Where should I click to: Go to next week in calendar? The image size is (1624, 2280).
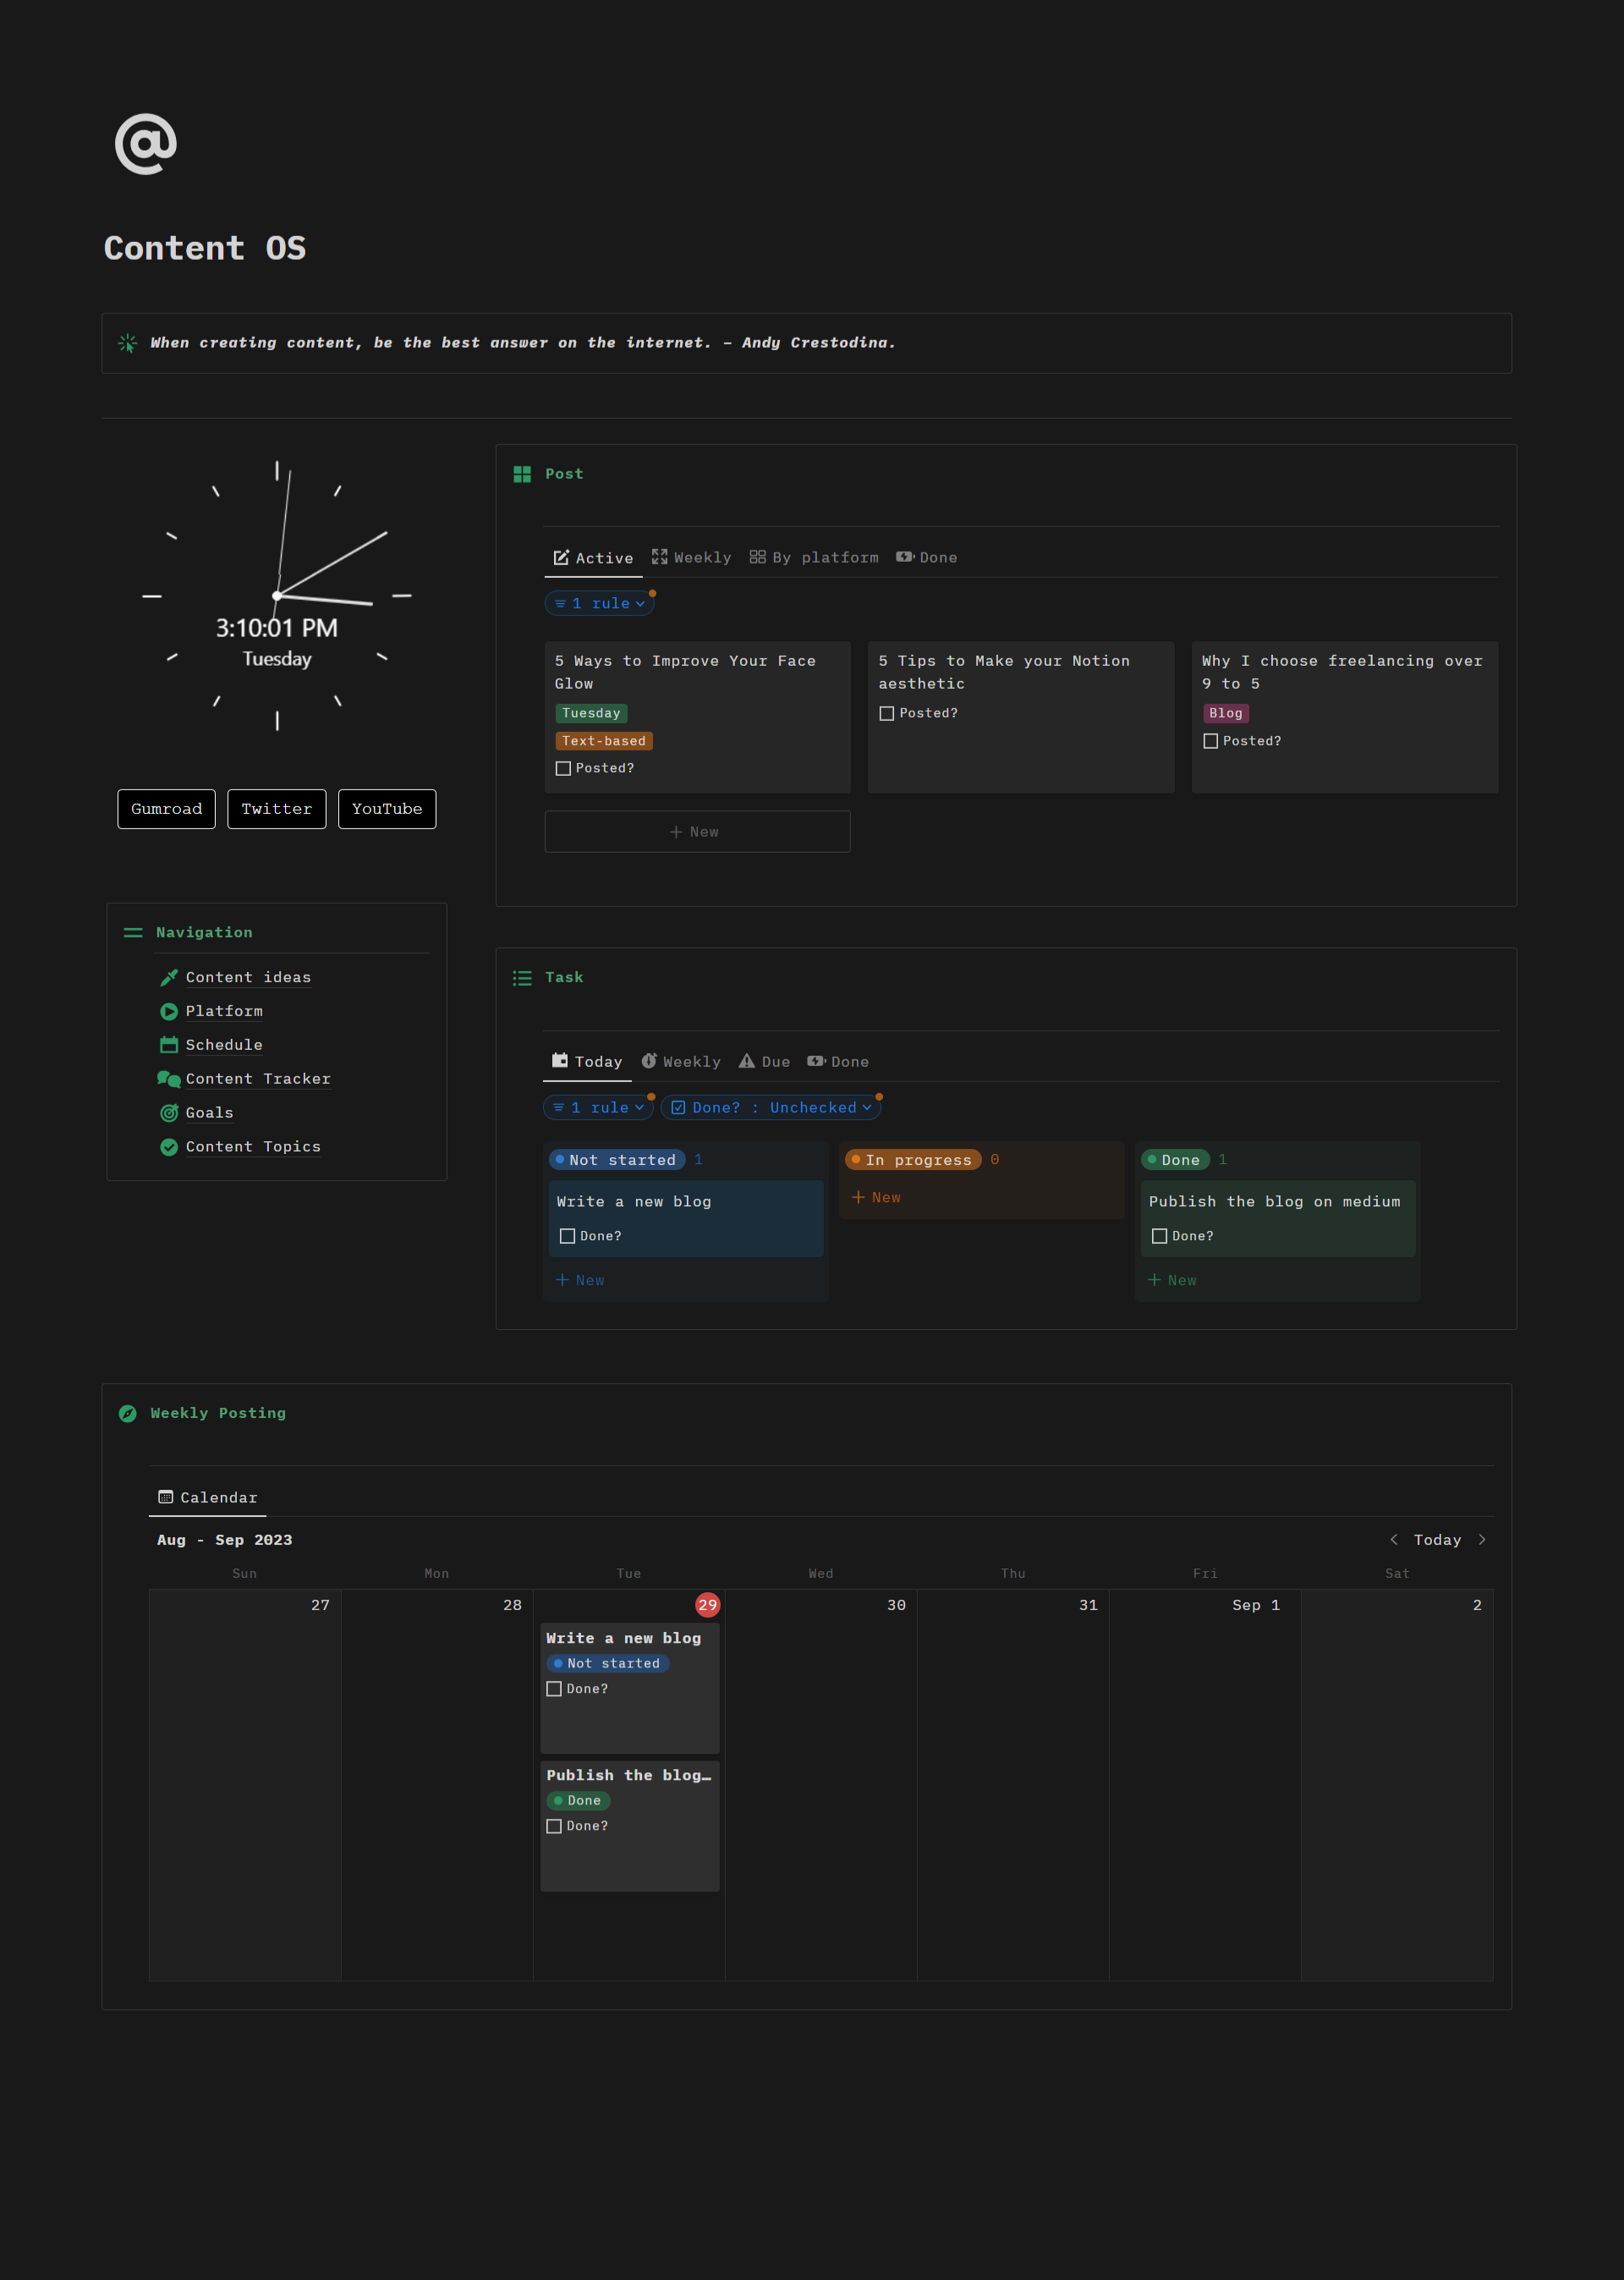(x=1481, y=1540)
